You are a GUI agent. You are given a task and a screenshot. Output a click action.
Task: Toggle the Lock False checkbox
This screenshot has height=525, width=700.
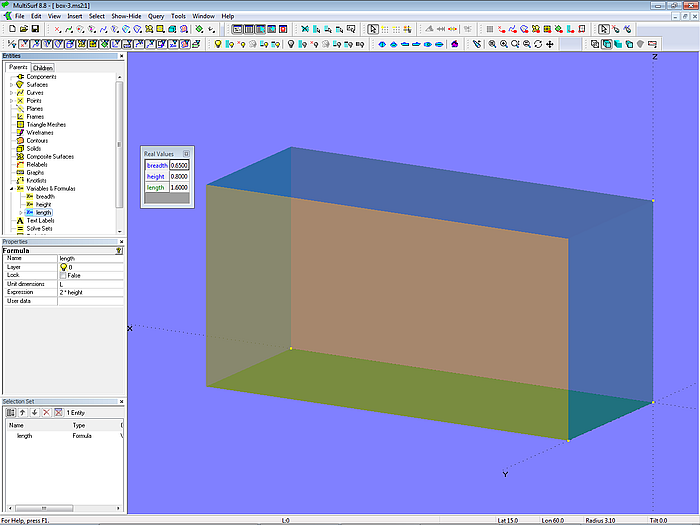(x=64, y=275)
